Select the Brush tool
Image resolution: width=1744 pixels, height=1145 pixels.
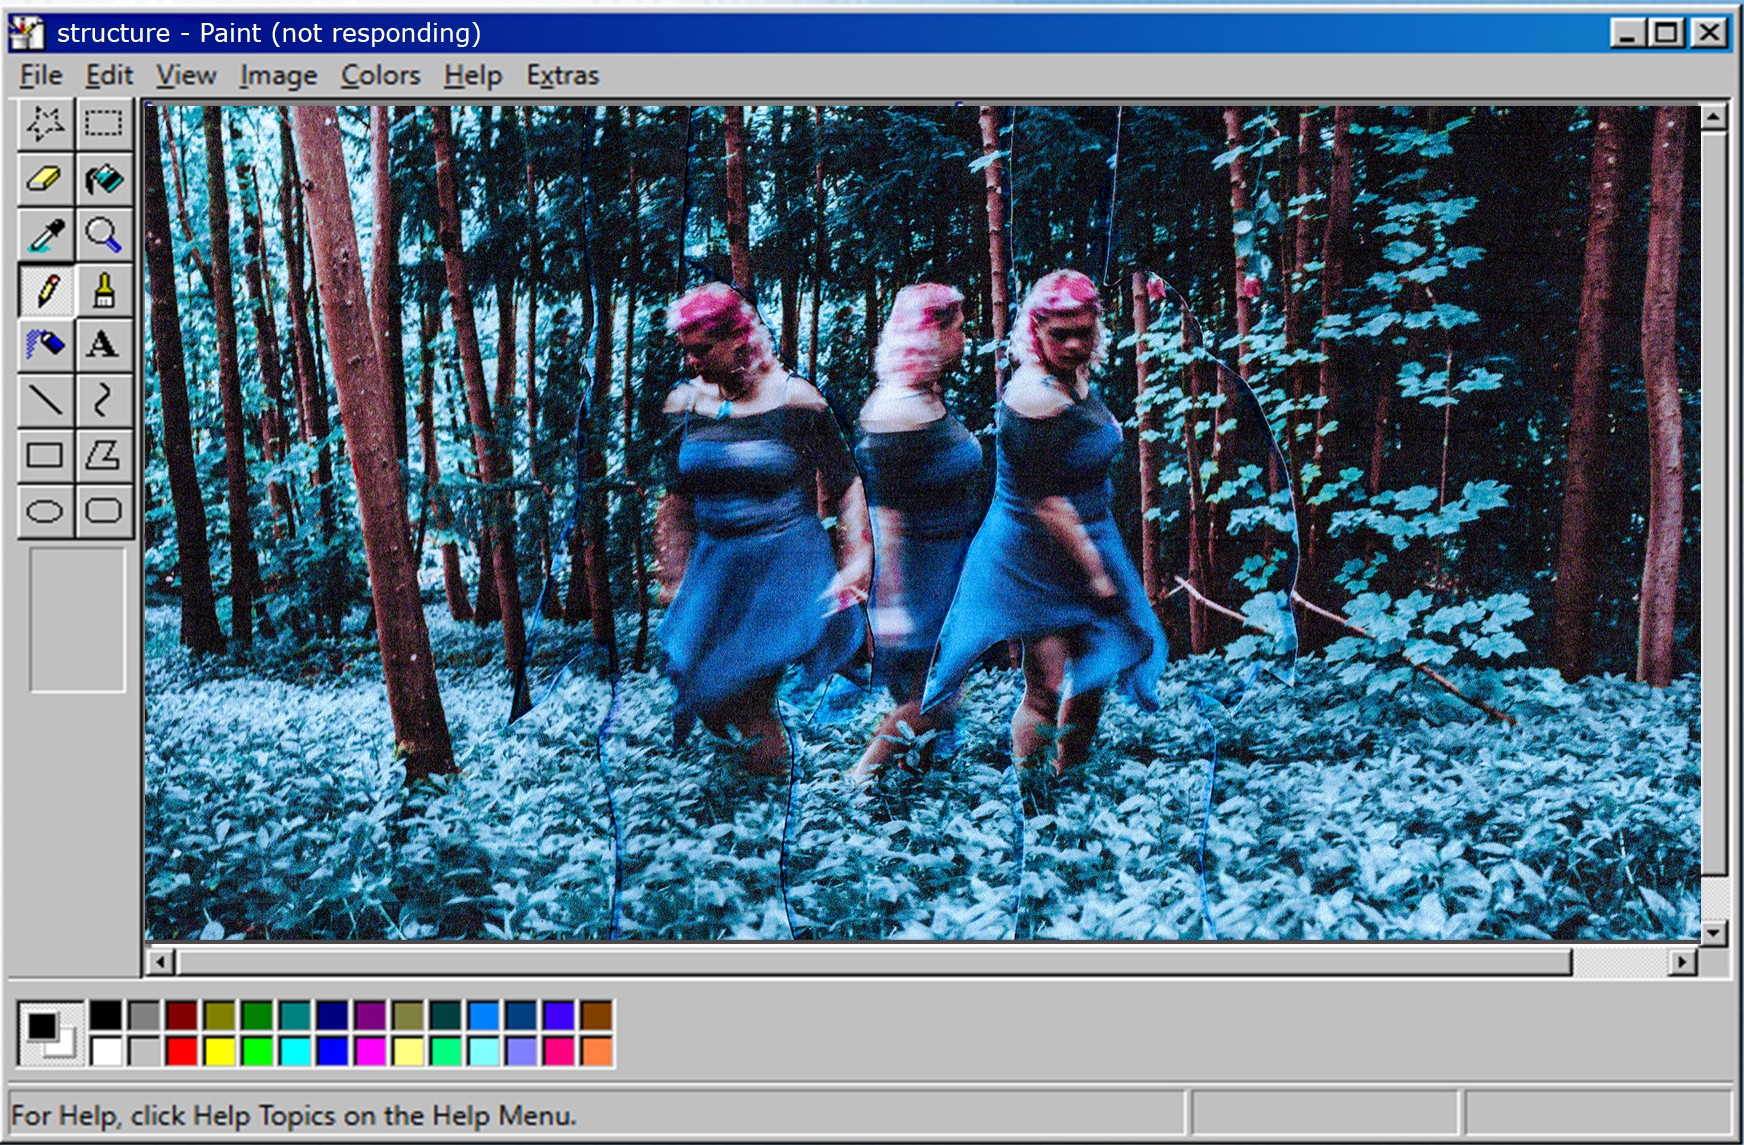point(104,291)
